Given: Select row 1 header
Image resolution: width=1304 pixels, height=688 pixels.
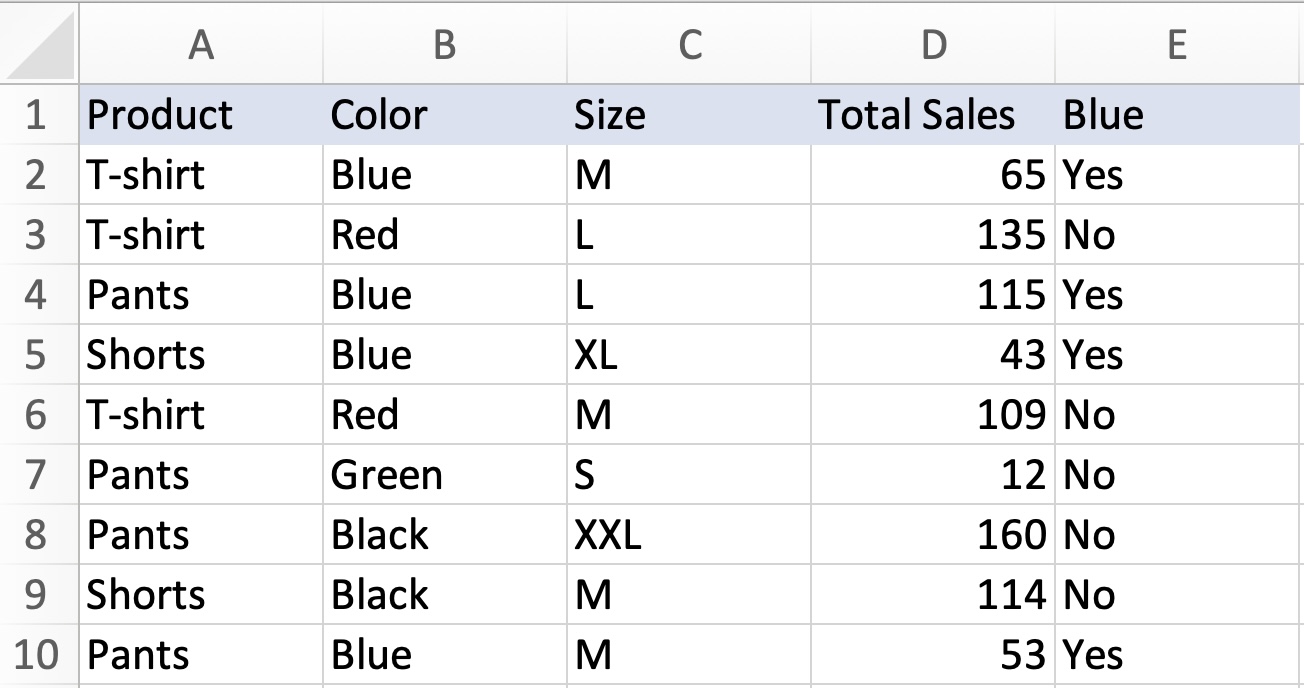Looking at the screenshot, I should pyautogui.click(x=40, y=114).
